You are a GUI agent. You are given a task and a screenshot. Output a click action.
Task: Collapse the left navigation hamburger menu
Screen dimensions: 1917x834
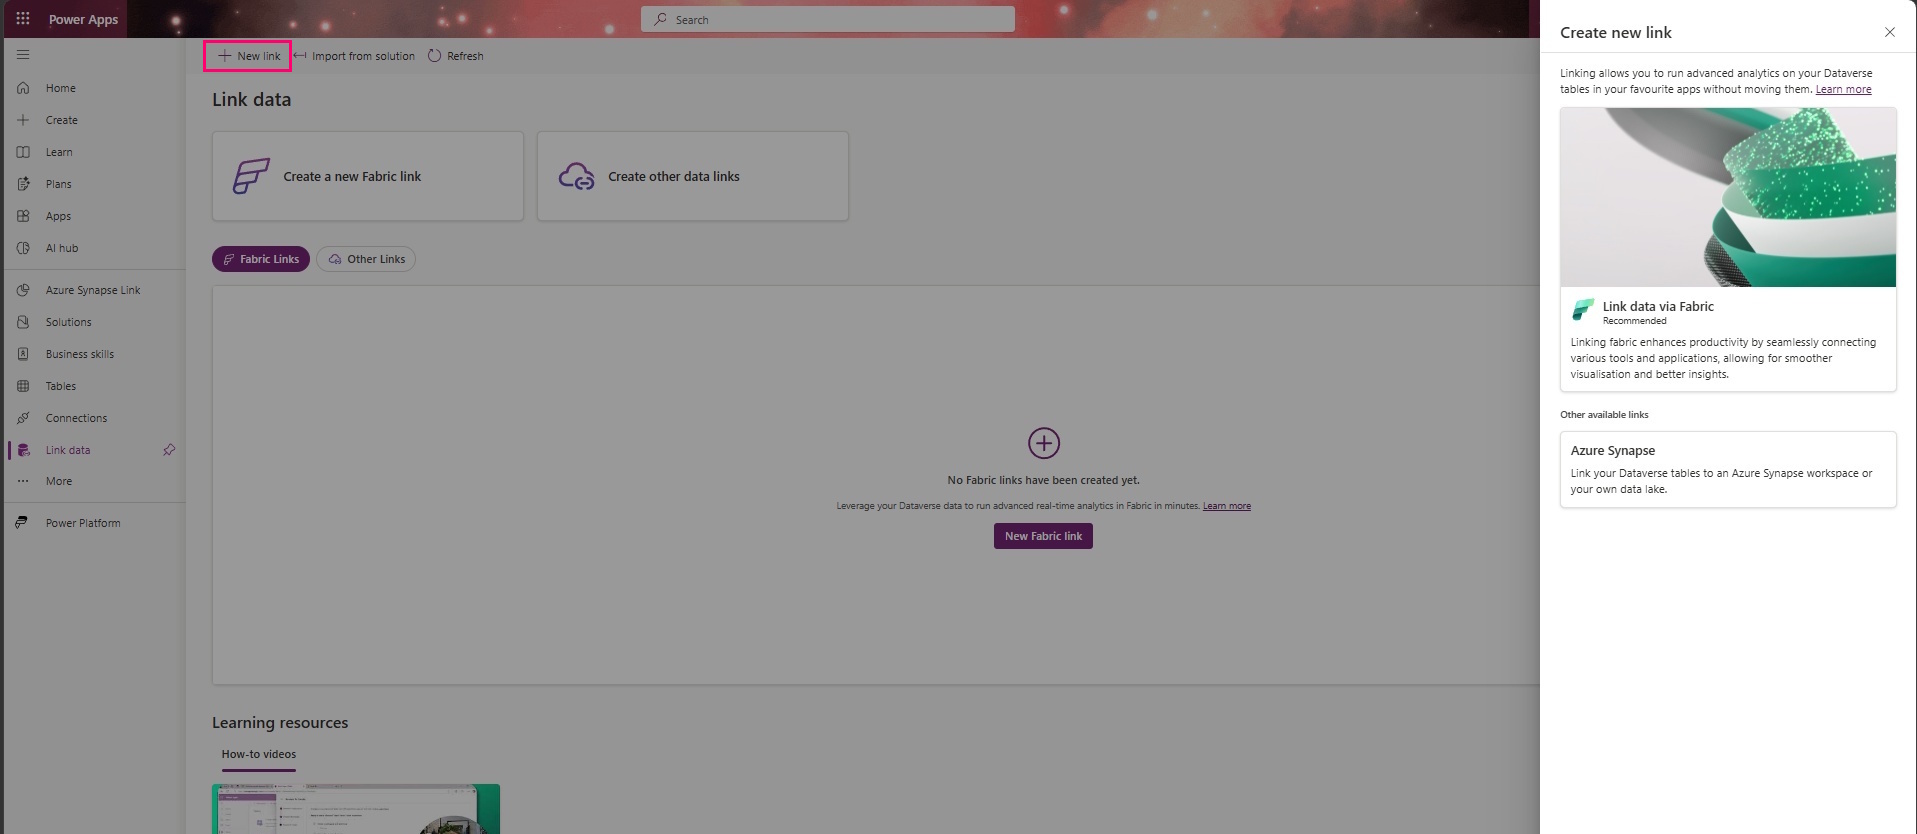(23, 55)
